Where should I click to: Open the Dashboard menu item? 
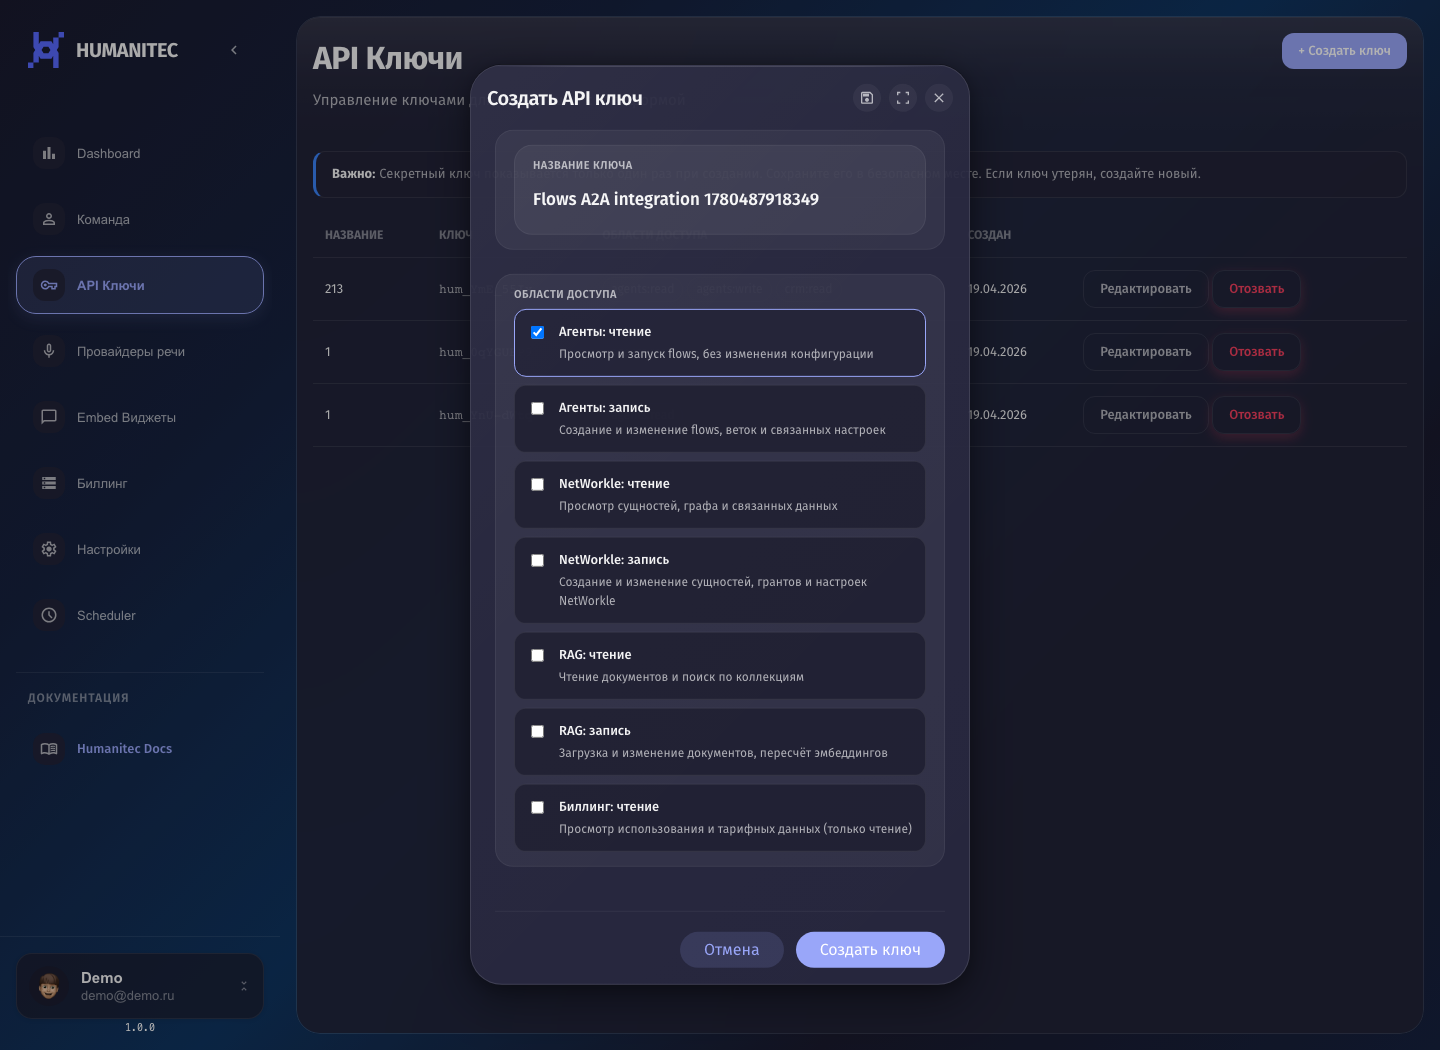140,153
